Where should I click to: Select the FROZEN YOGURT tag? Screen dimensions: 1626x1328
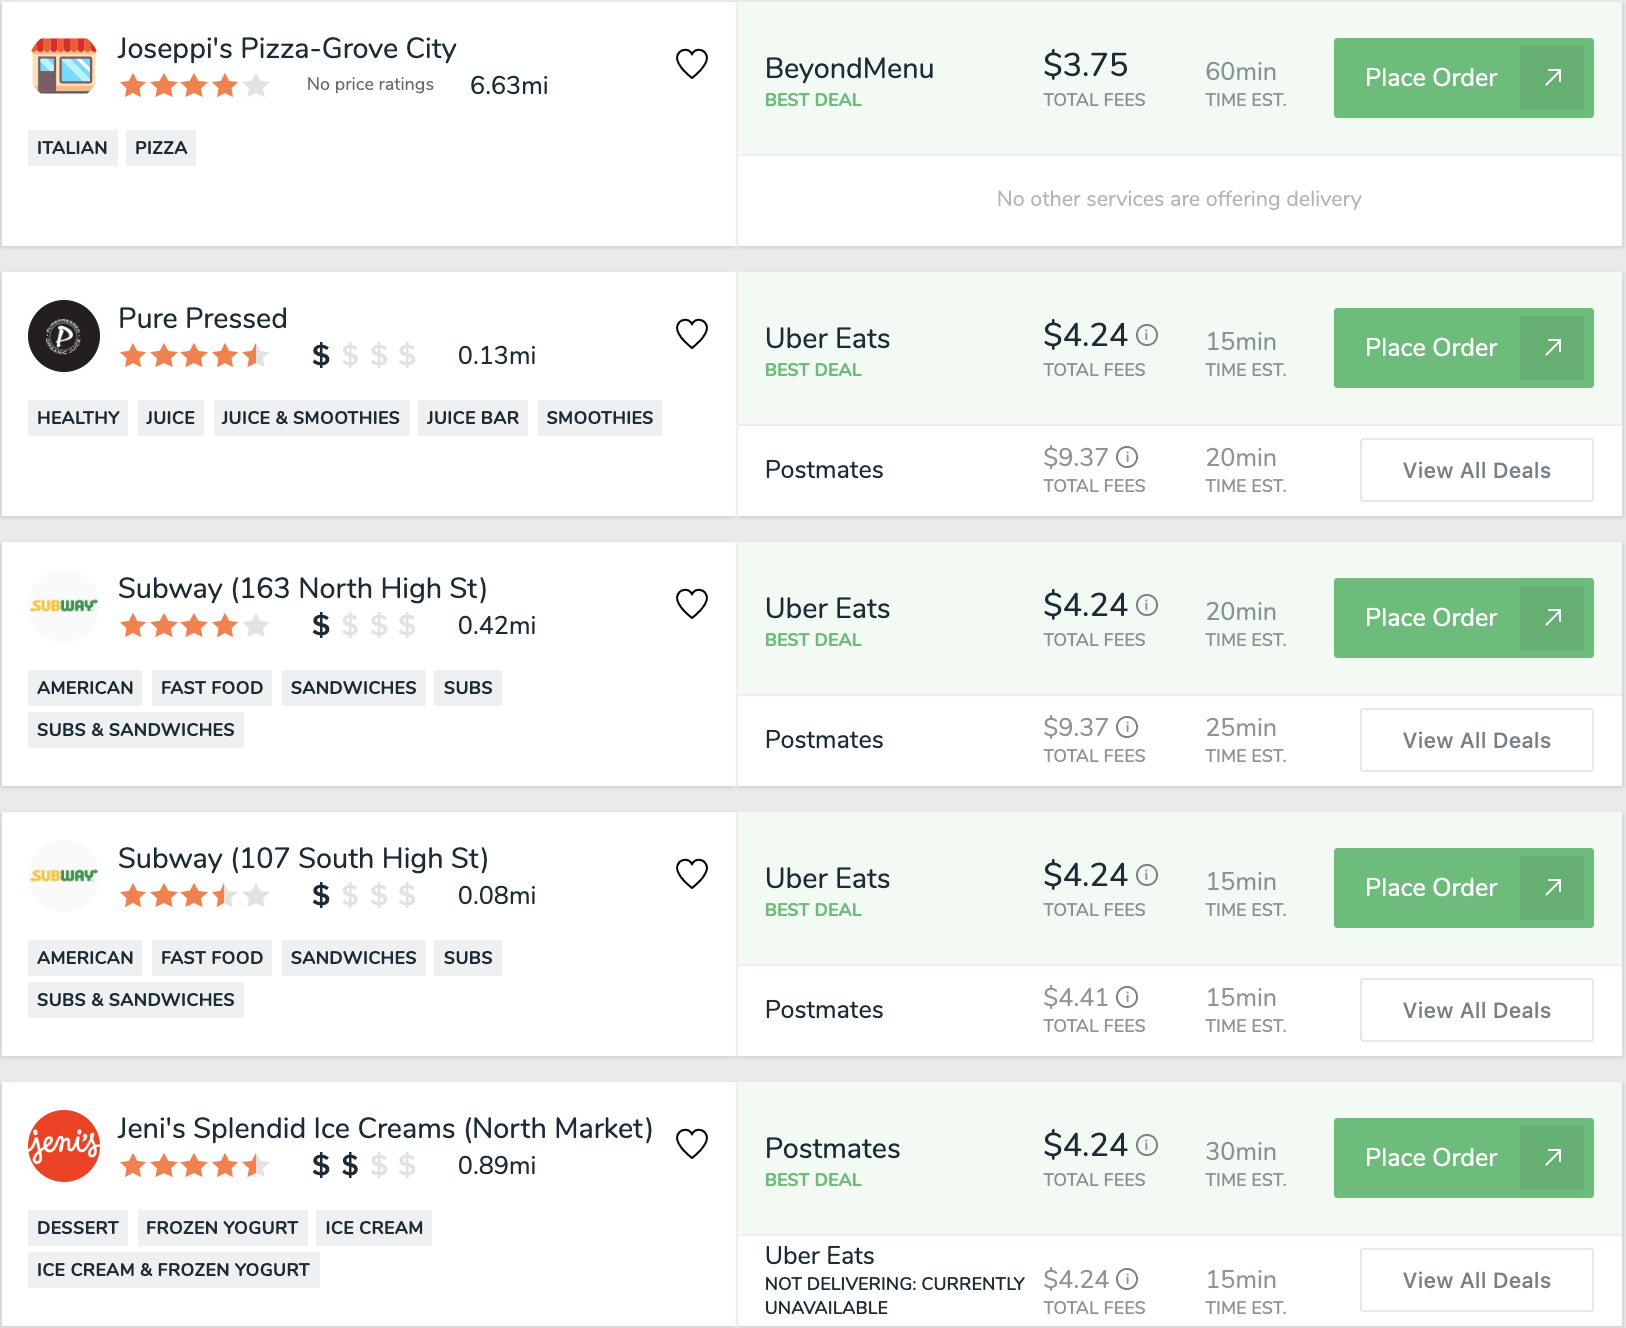222,1228
